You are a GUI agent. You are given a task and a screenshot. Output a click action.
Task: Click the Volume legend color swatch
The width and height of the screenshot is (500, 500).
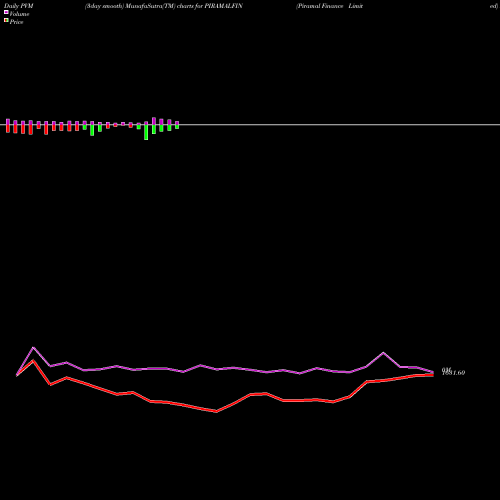coord(6,12)
